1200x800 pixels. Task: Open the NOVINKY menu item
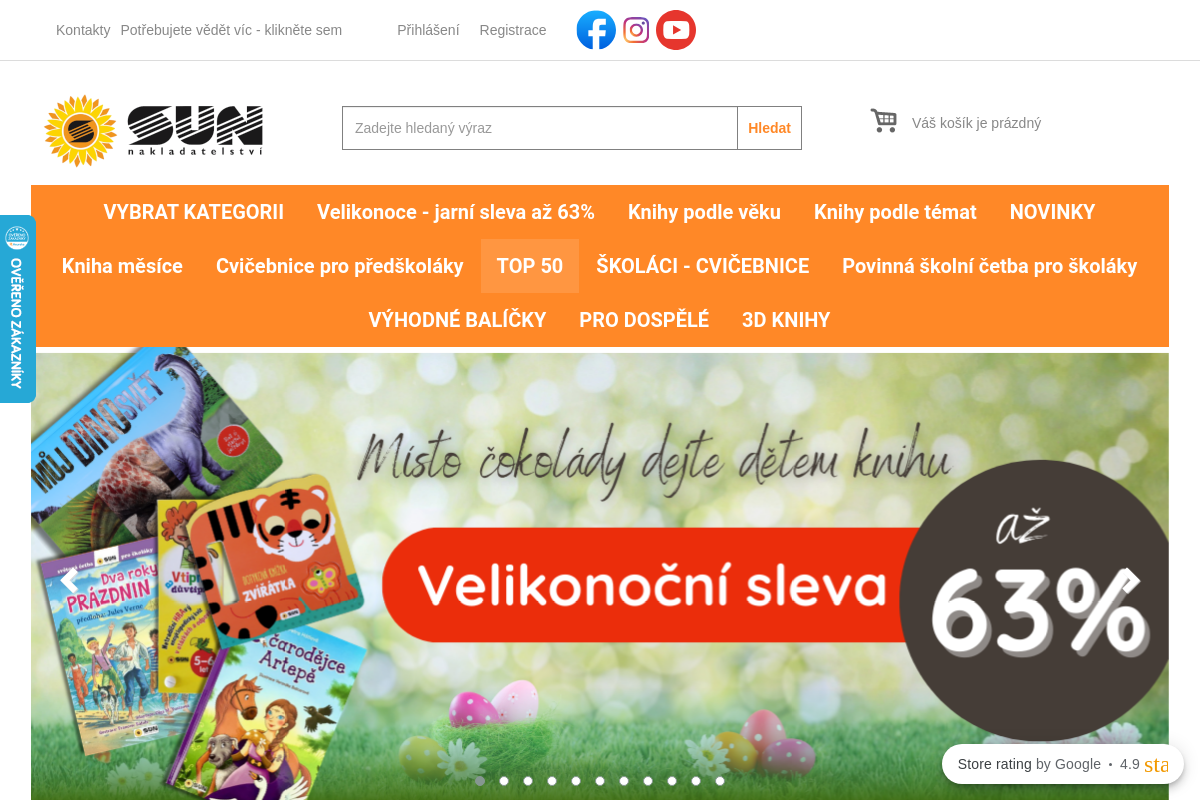click(1053, 212)
